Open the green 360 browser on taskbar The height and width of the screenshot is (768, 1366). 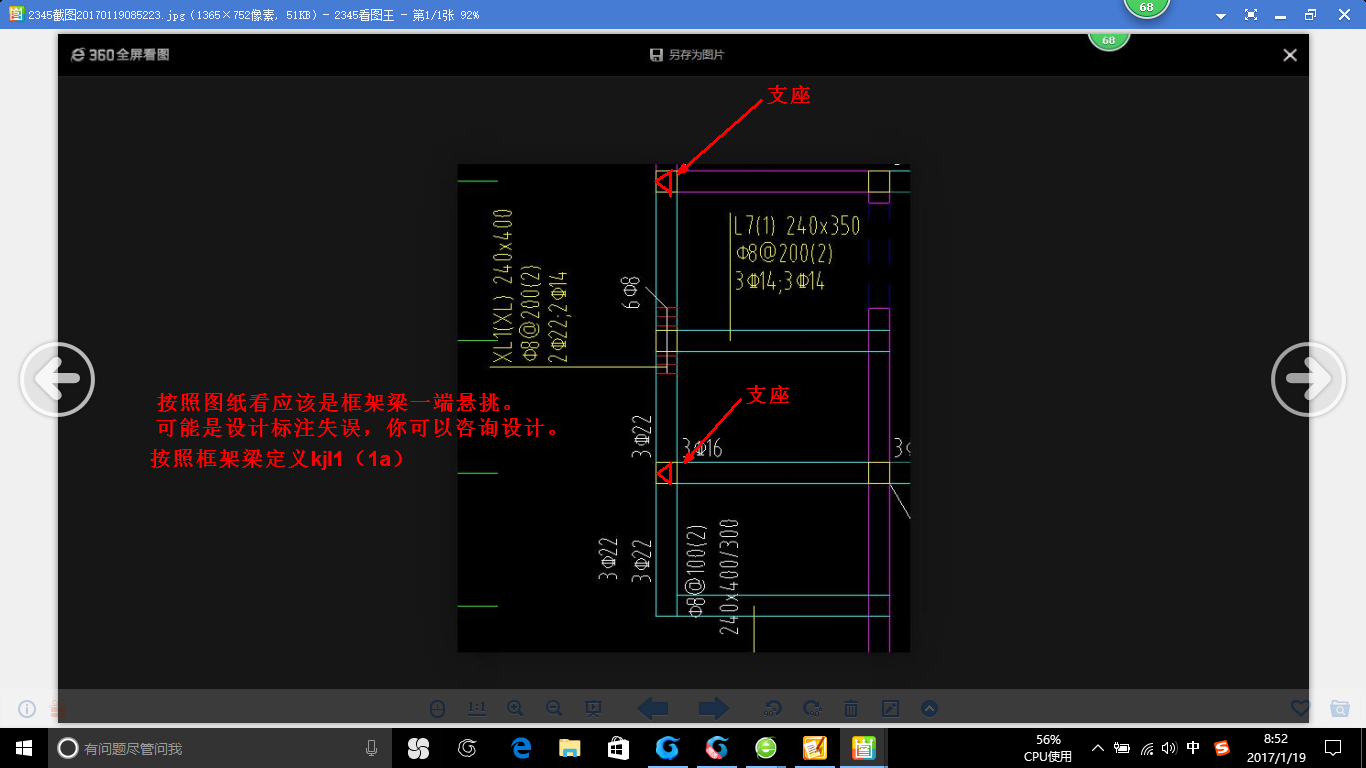(x=765, y=748)
